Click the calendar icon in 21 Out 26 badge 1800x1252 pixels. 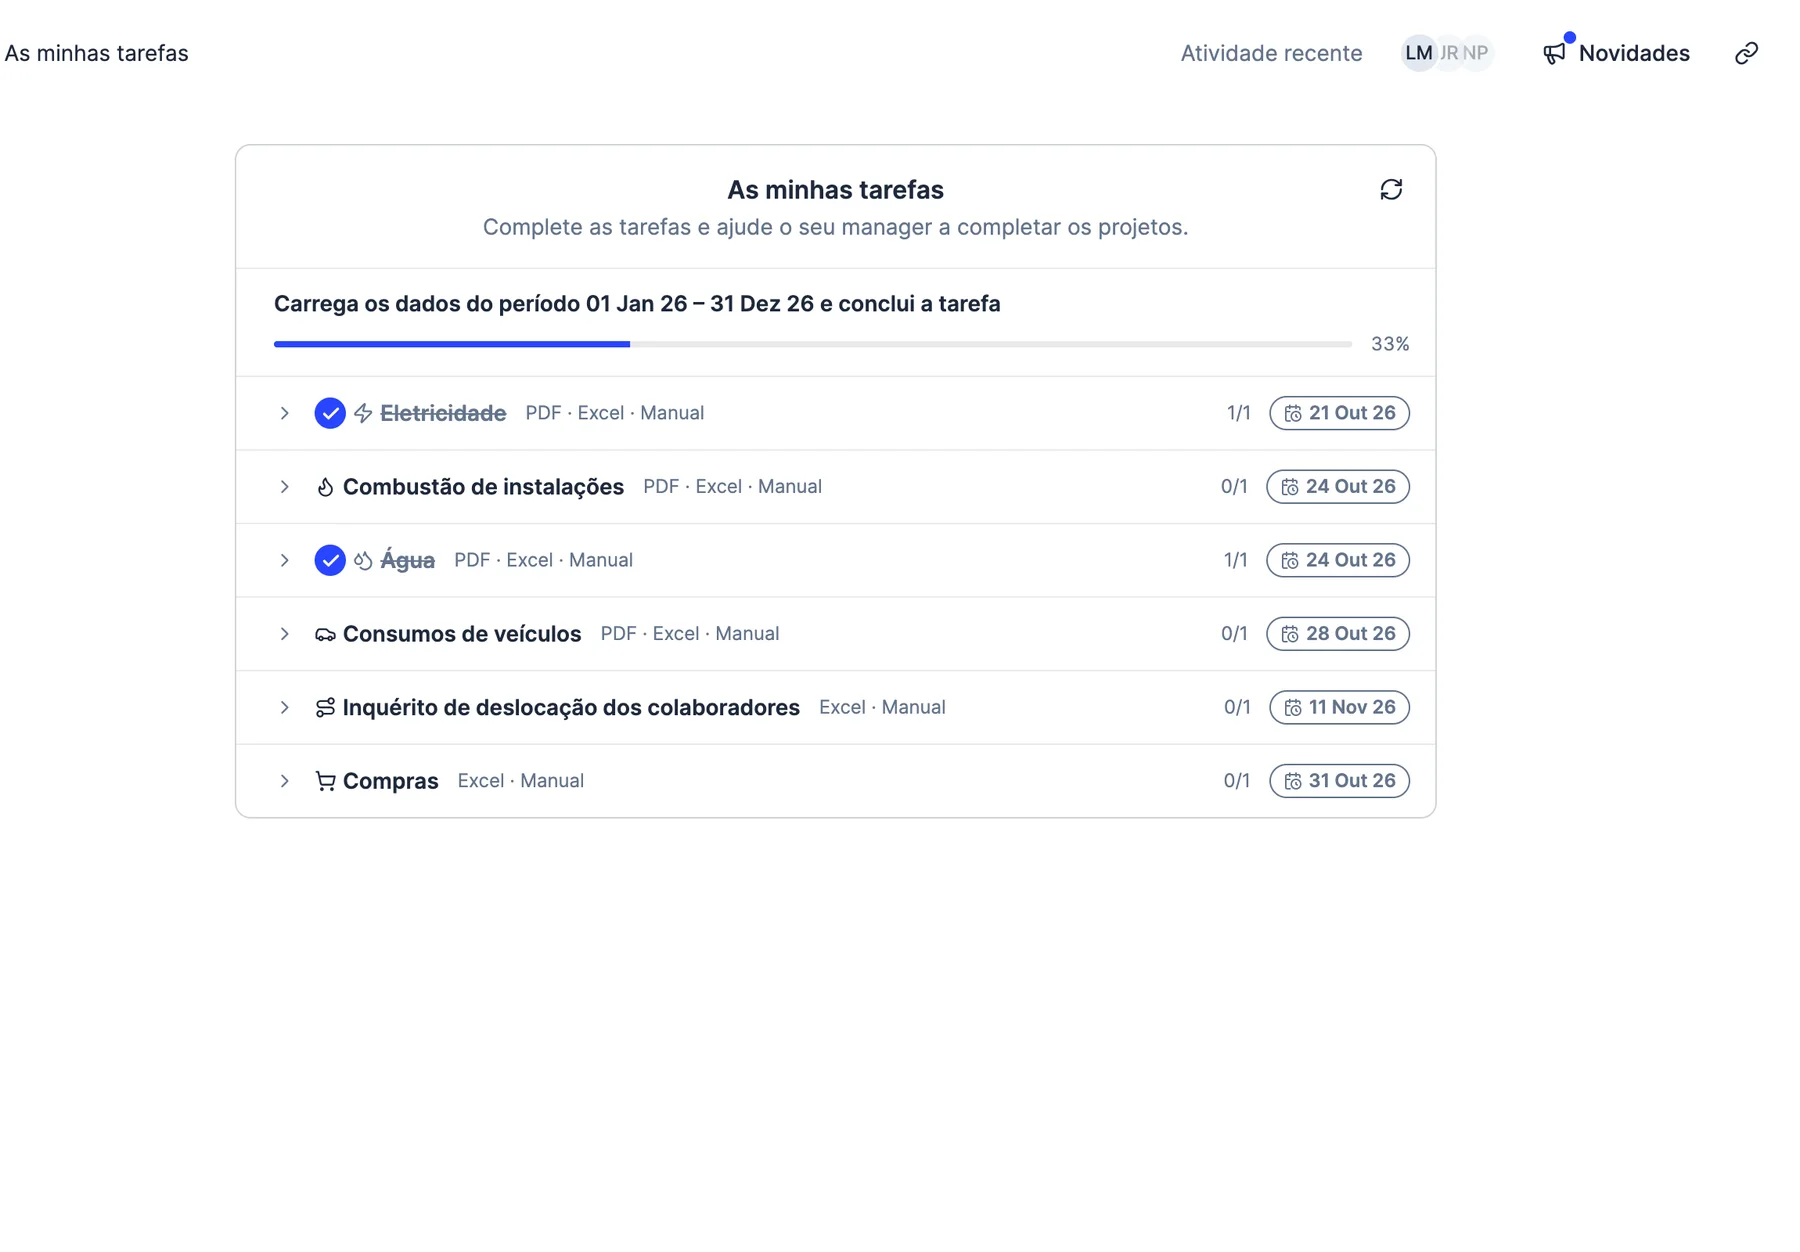tap(1293, 413)
